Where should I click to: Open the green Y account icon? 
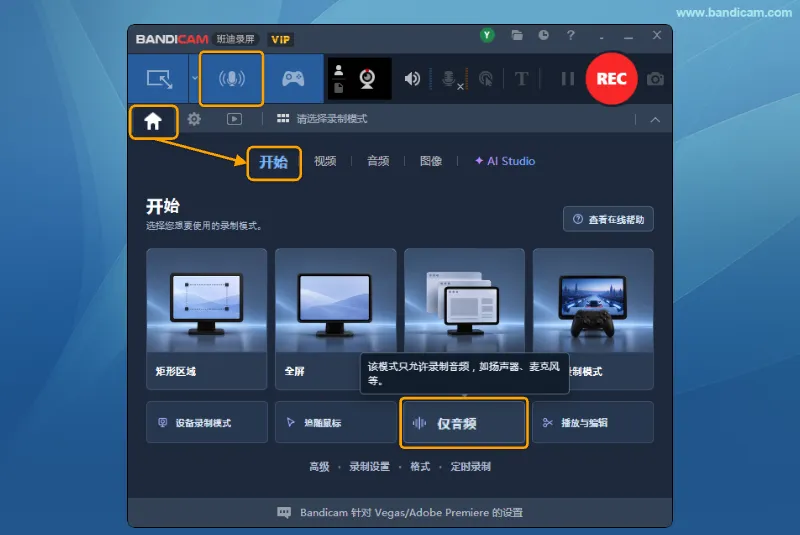tap(487, 35)
